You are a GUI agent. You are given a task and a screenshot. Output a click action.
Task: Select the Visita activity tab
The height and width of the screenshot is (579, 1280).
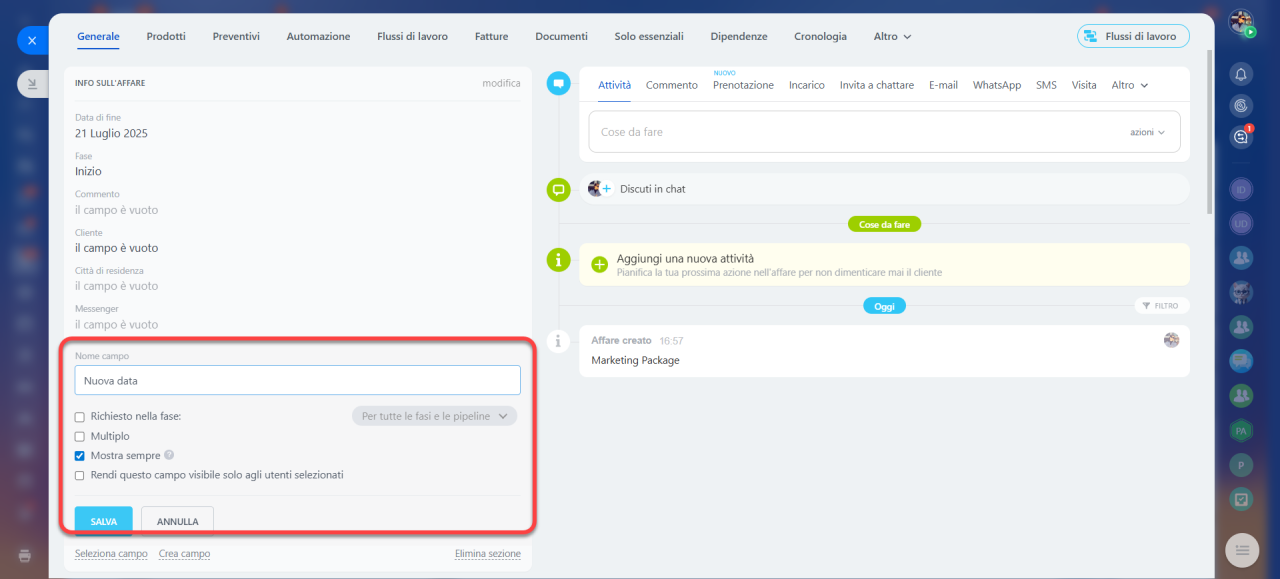(1084, 85)
